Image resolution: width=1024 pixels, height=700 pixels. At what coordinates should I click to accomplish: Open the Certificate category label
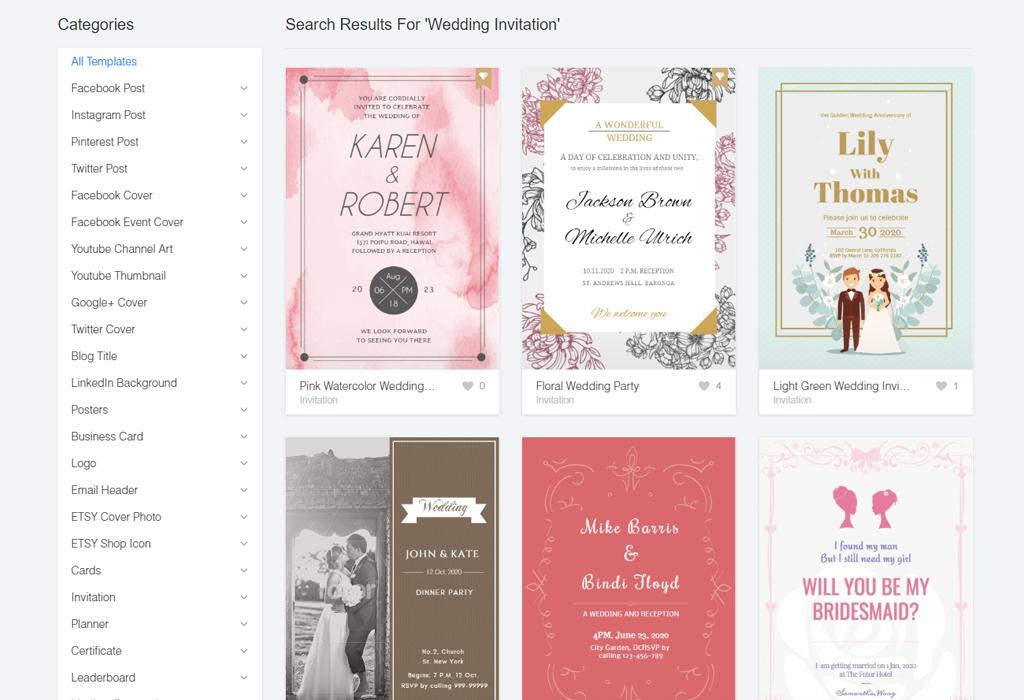click(97, 650)
